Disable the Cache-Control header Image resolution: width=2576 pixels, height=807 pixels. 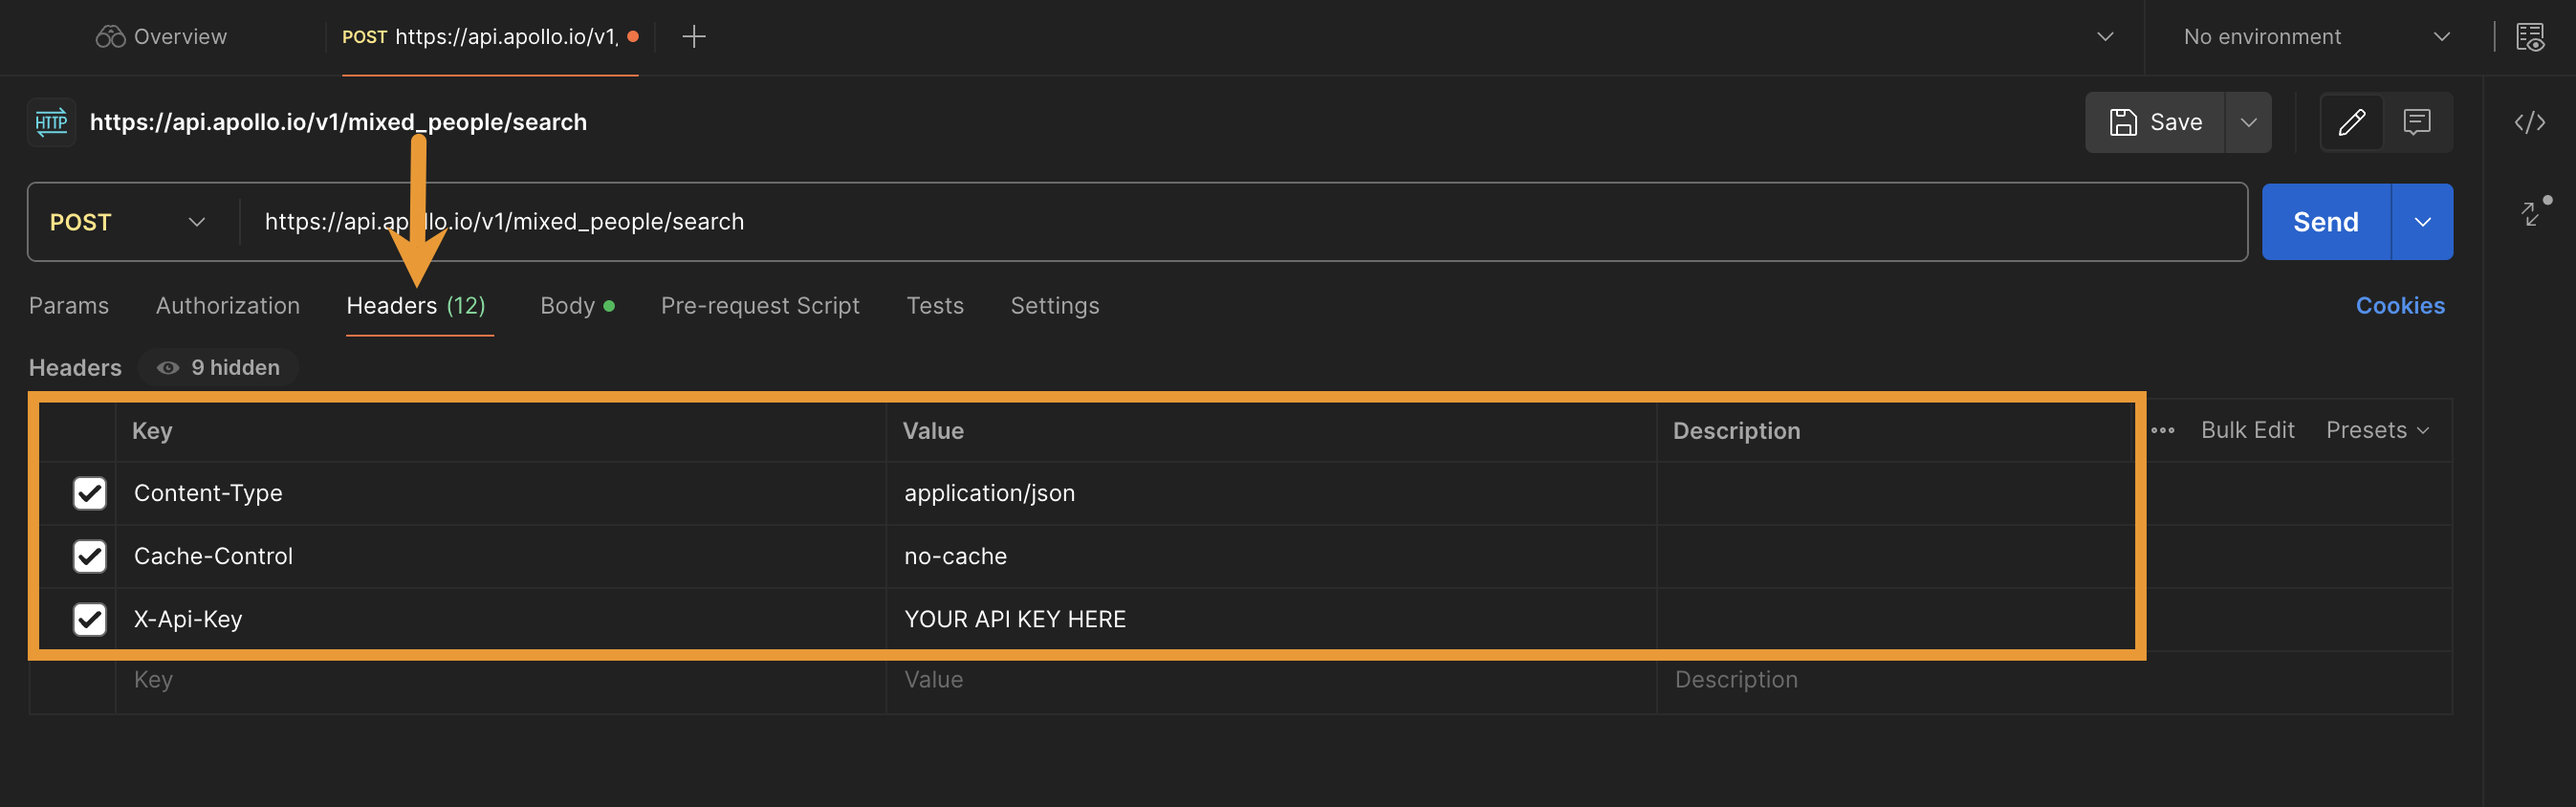click(89, 556)
